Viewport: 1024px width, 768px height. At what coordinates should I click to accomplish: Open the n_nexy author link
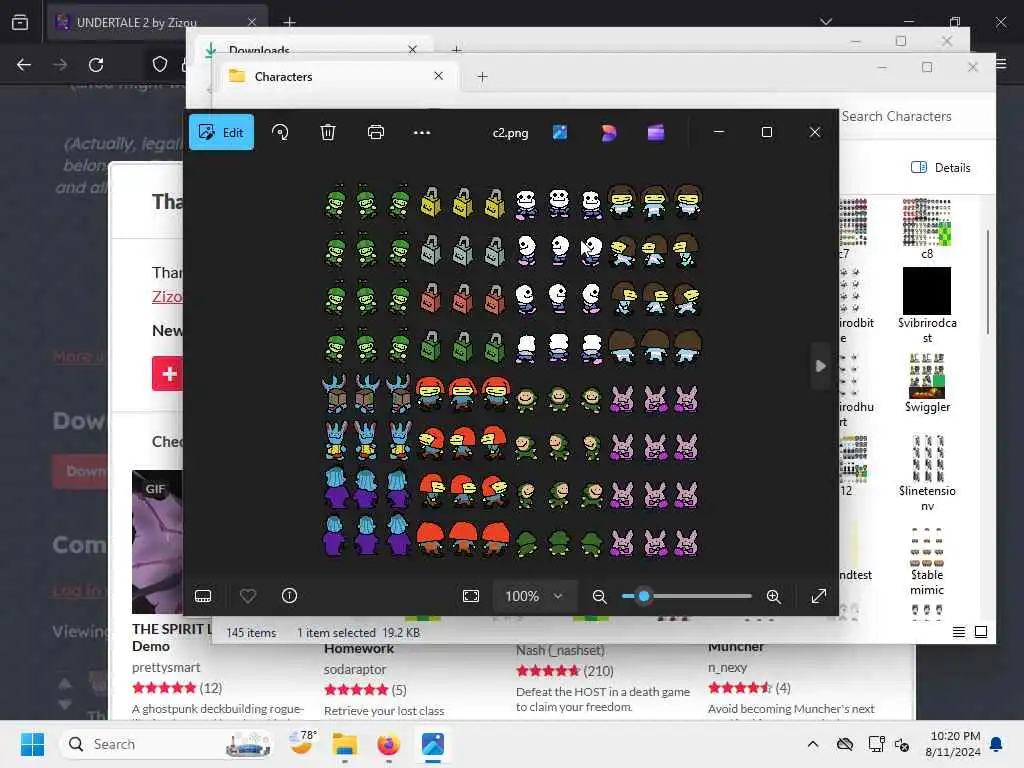click(x=728, y=667)
